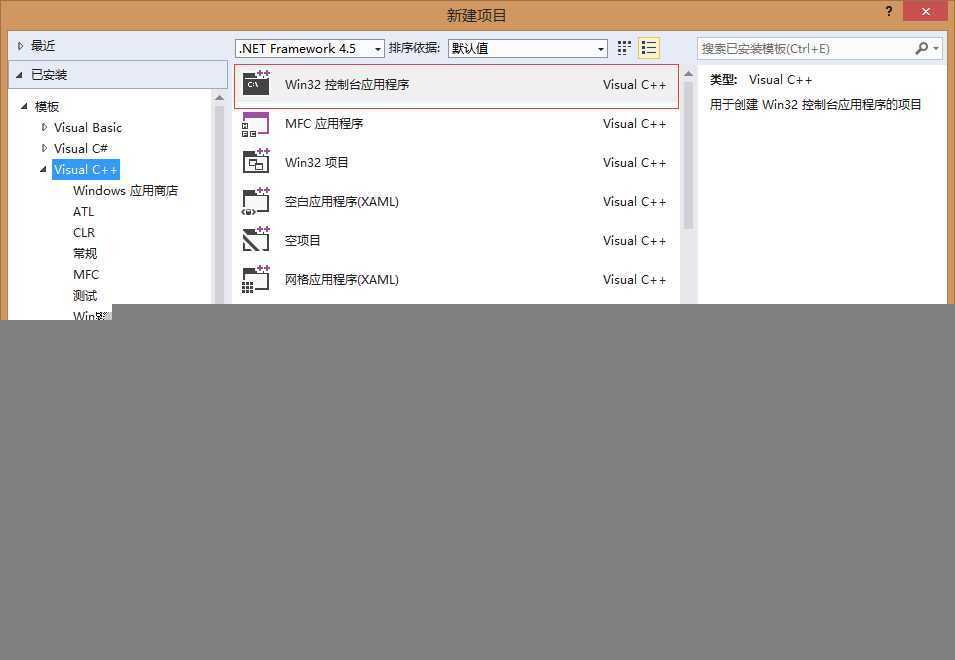Select Visual Basic tree item
This screenshot has height=660, width=955.
[88, 127]
